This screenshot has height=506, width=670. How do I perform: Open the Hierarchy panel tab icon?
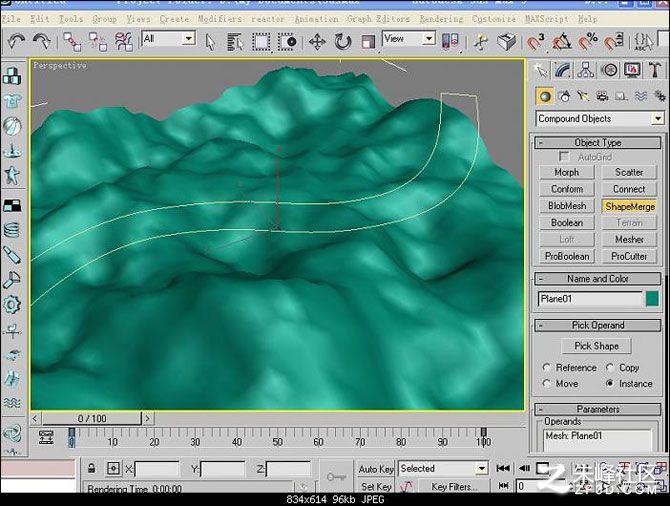(x=586, y=70)
